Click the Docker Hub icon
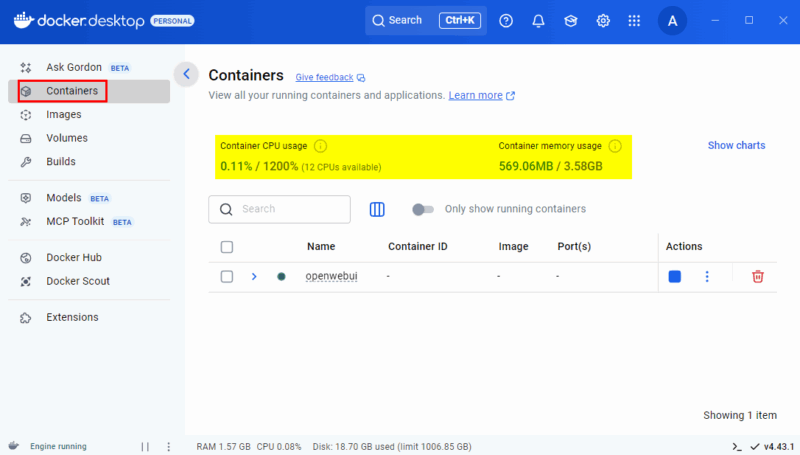800x455 pixels. (26, 258)
